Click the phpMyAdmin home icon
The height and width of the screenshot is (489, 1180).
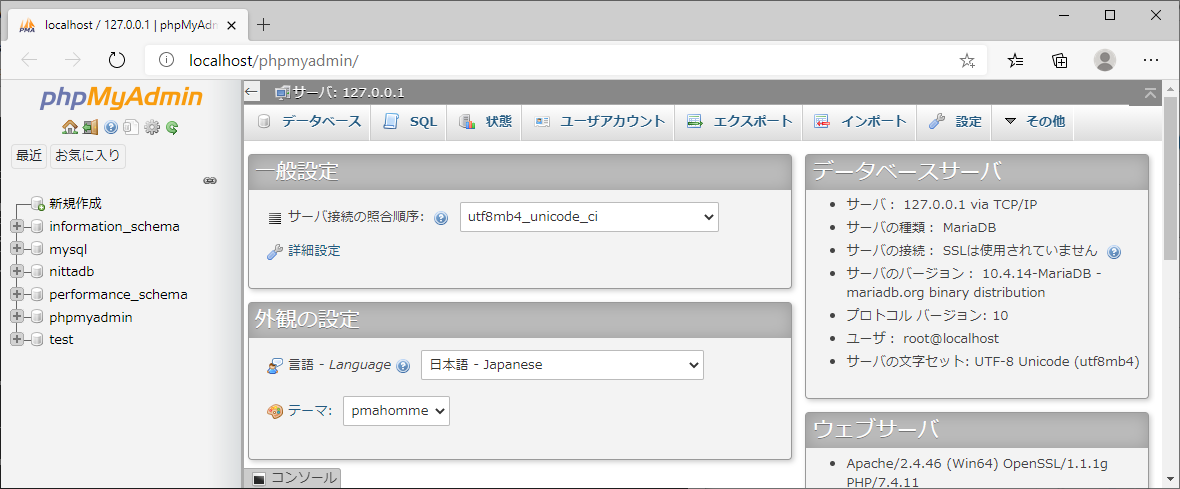pyautogui.click(x=69, y=127)
